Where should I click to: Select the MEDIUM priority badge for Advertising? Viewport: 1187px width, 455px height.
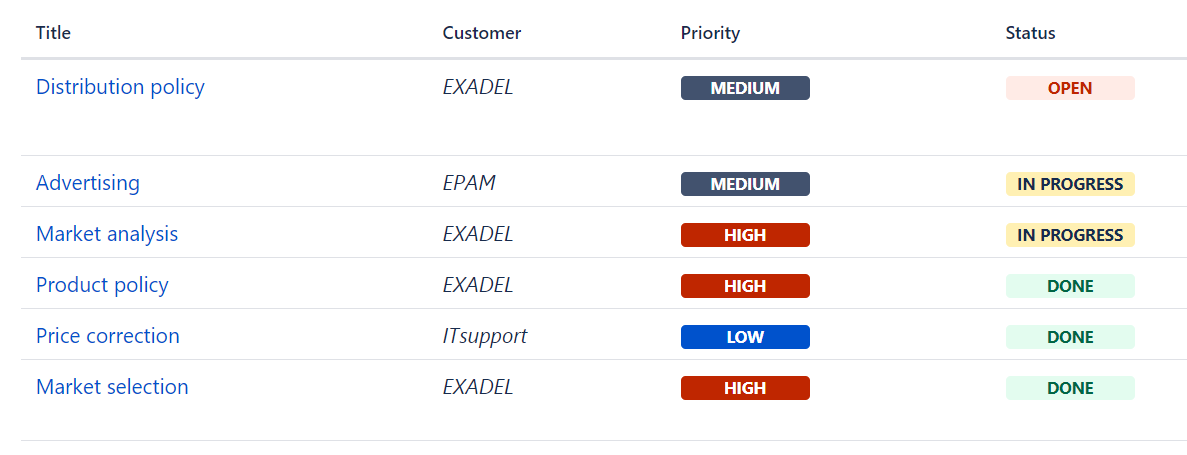pos(745,184)
